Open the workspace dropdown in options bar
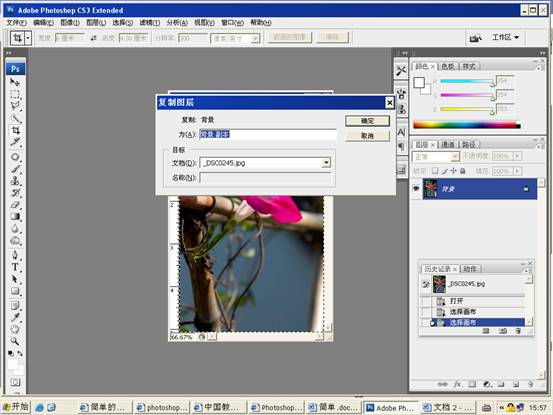The height and width of the screenshot is (415, 553). tap(505, 37)
